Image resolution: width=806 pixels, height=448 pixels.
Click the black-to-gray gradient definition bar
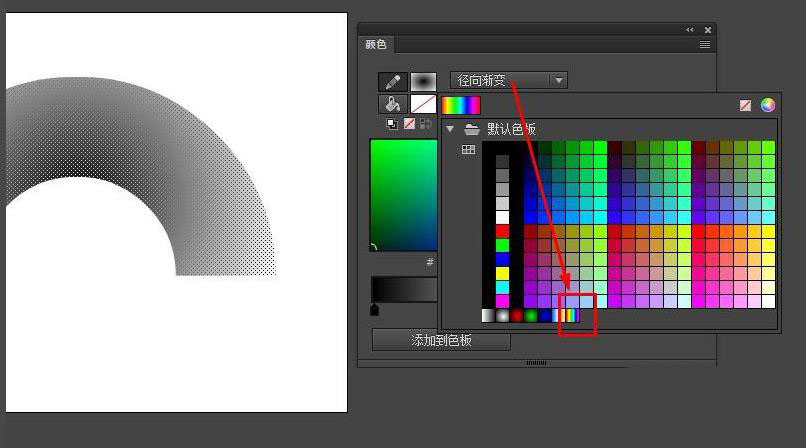[x=404, y=290]
